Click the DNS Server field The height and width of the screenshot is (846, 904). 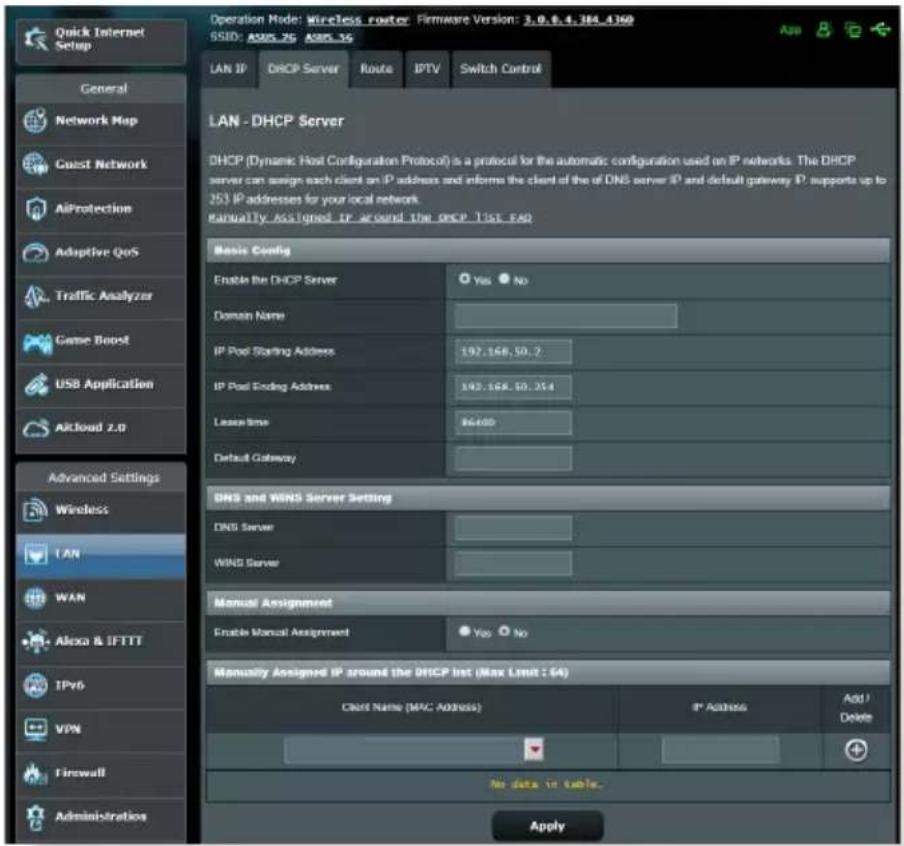pyautogui.click(x=513, y=528)
